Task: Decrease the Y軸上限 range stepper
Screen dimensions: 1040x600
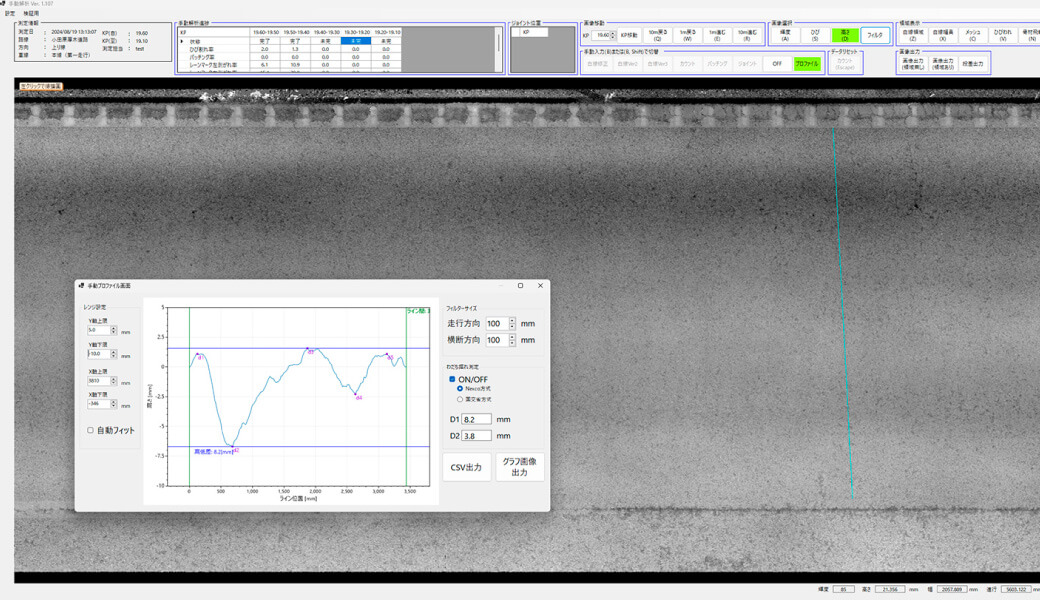Action: pyautogui.click(x=114, y=333)
